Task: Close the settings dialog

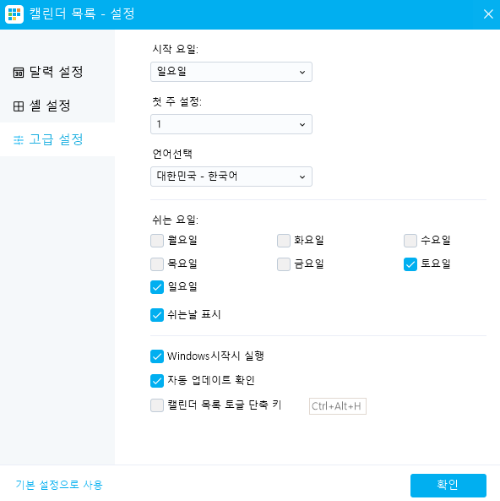Action: point(488,14)
